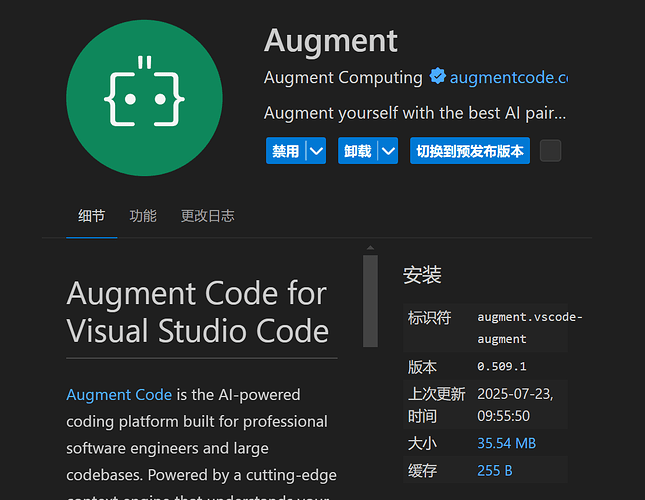This screenshot has height=500, width=645.
Task: Toggle the checkbox beside pre-release button
Action: pos(550,150)
